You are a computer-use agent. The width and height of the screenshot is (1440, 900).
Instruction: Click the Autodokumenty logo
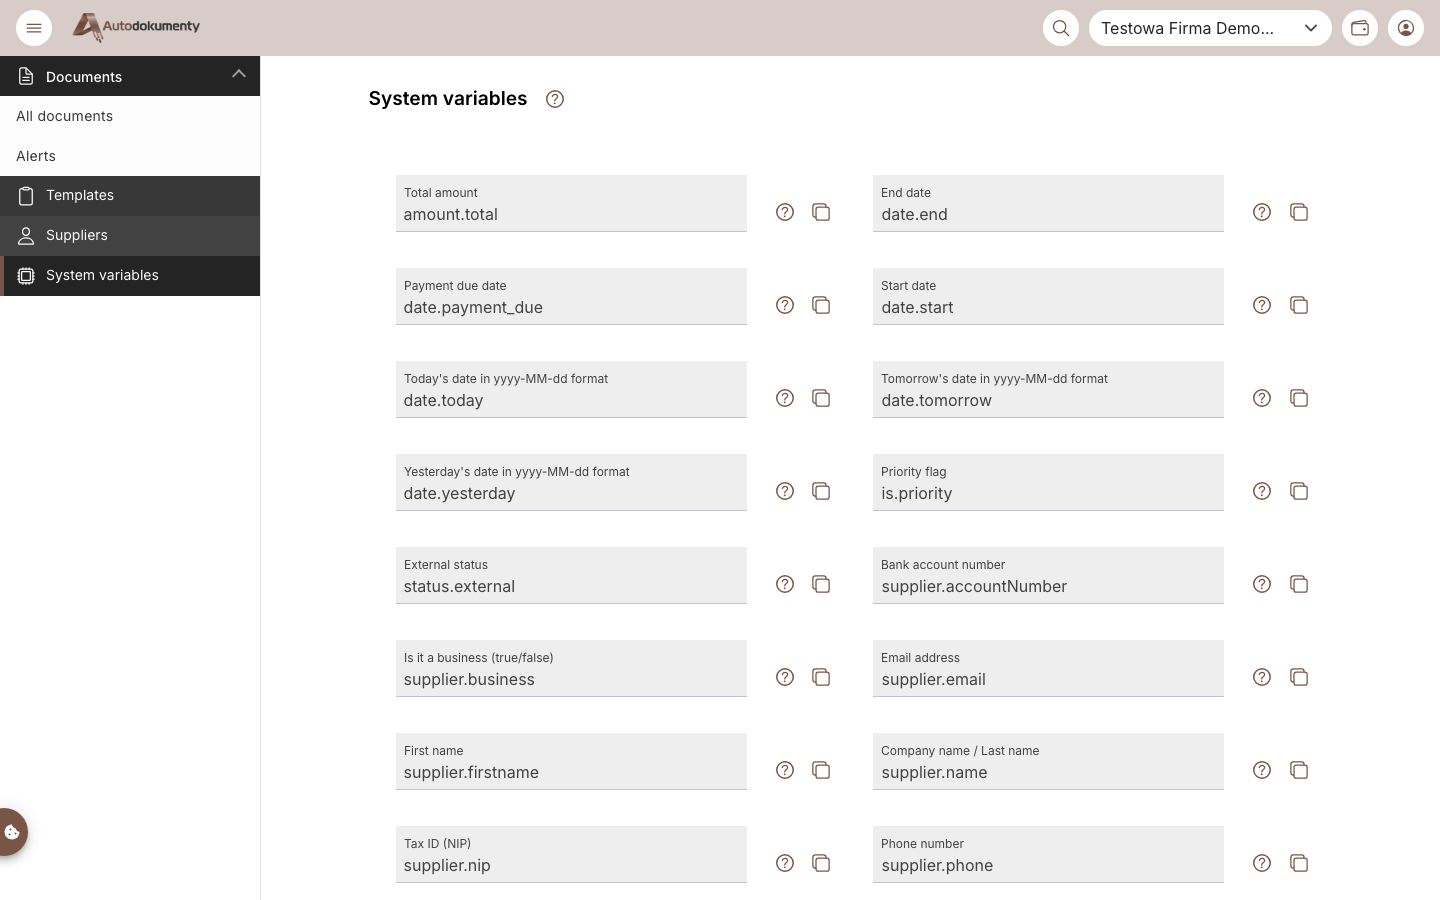pos(136,27)
